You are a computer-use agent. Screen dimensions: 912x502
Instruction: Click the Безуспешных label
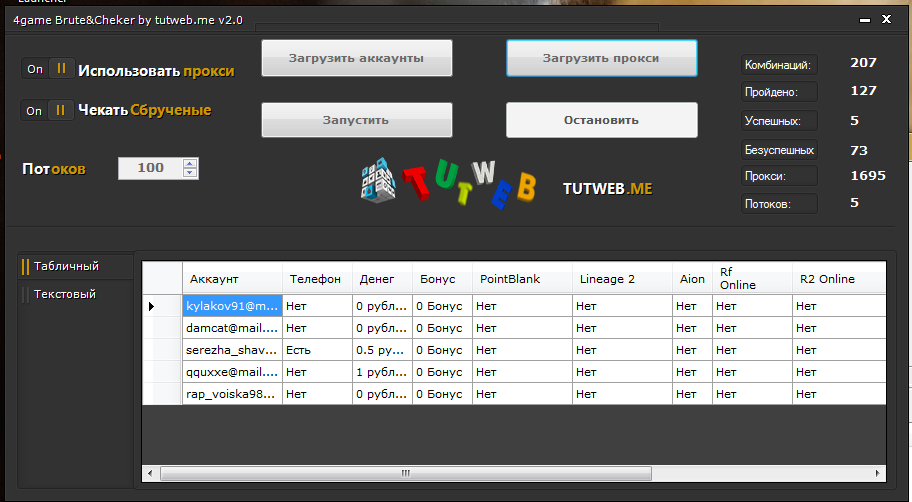point(778,150)
